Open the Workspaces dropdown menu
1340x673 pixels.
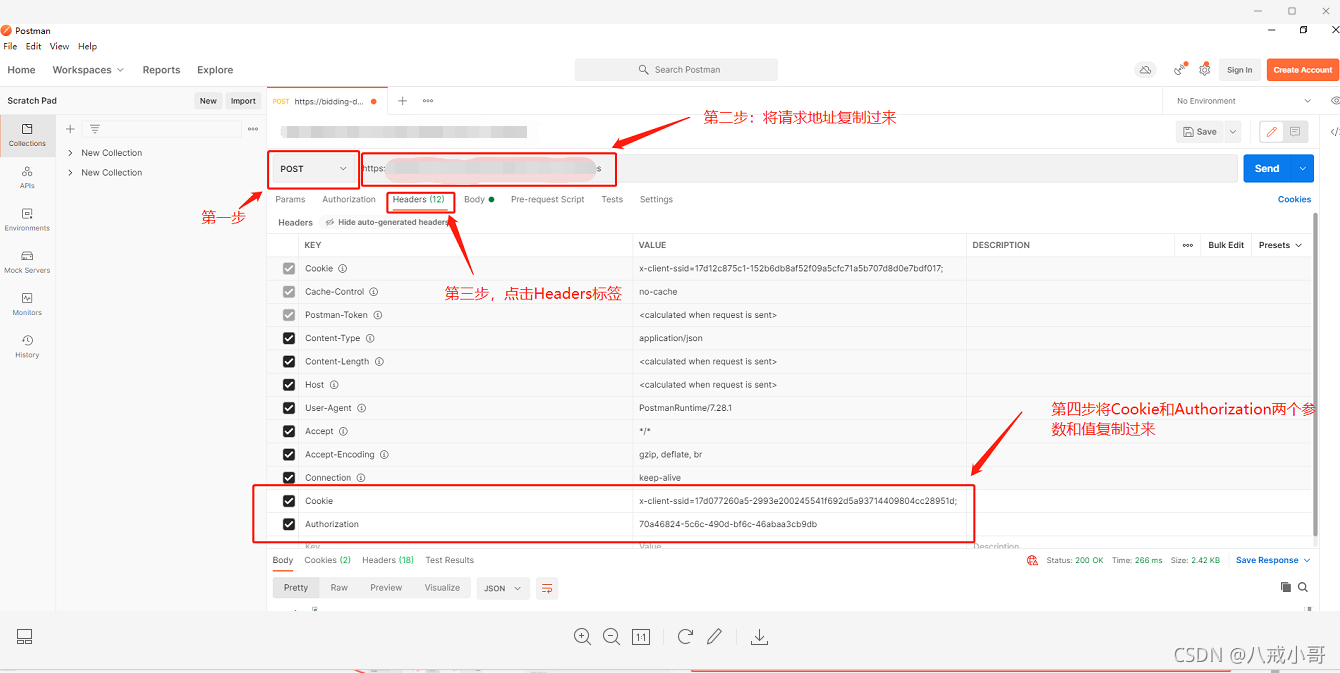pyautogui.click(x=88, y=70)
